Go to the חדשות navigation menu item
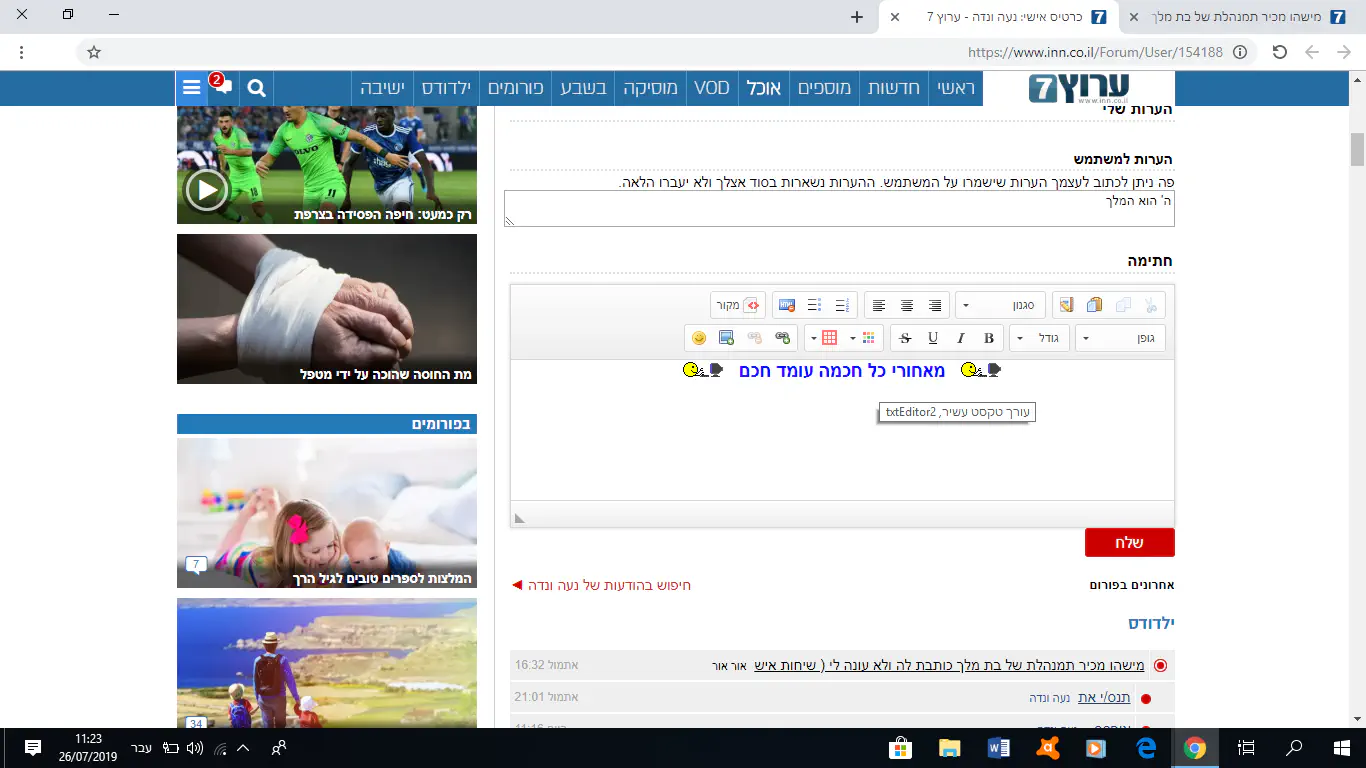 tap(893, 88)
